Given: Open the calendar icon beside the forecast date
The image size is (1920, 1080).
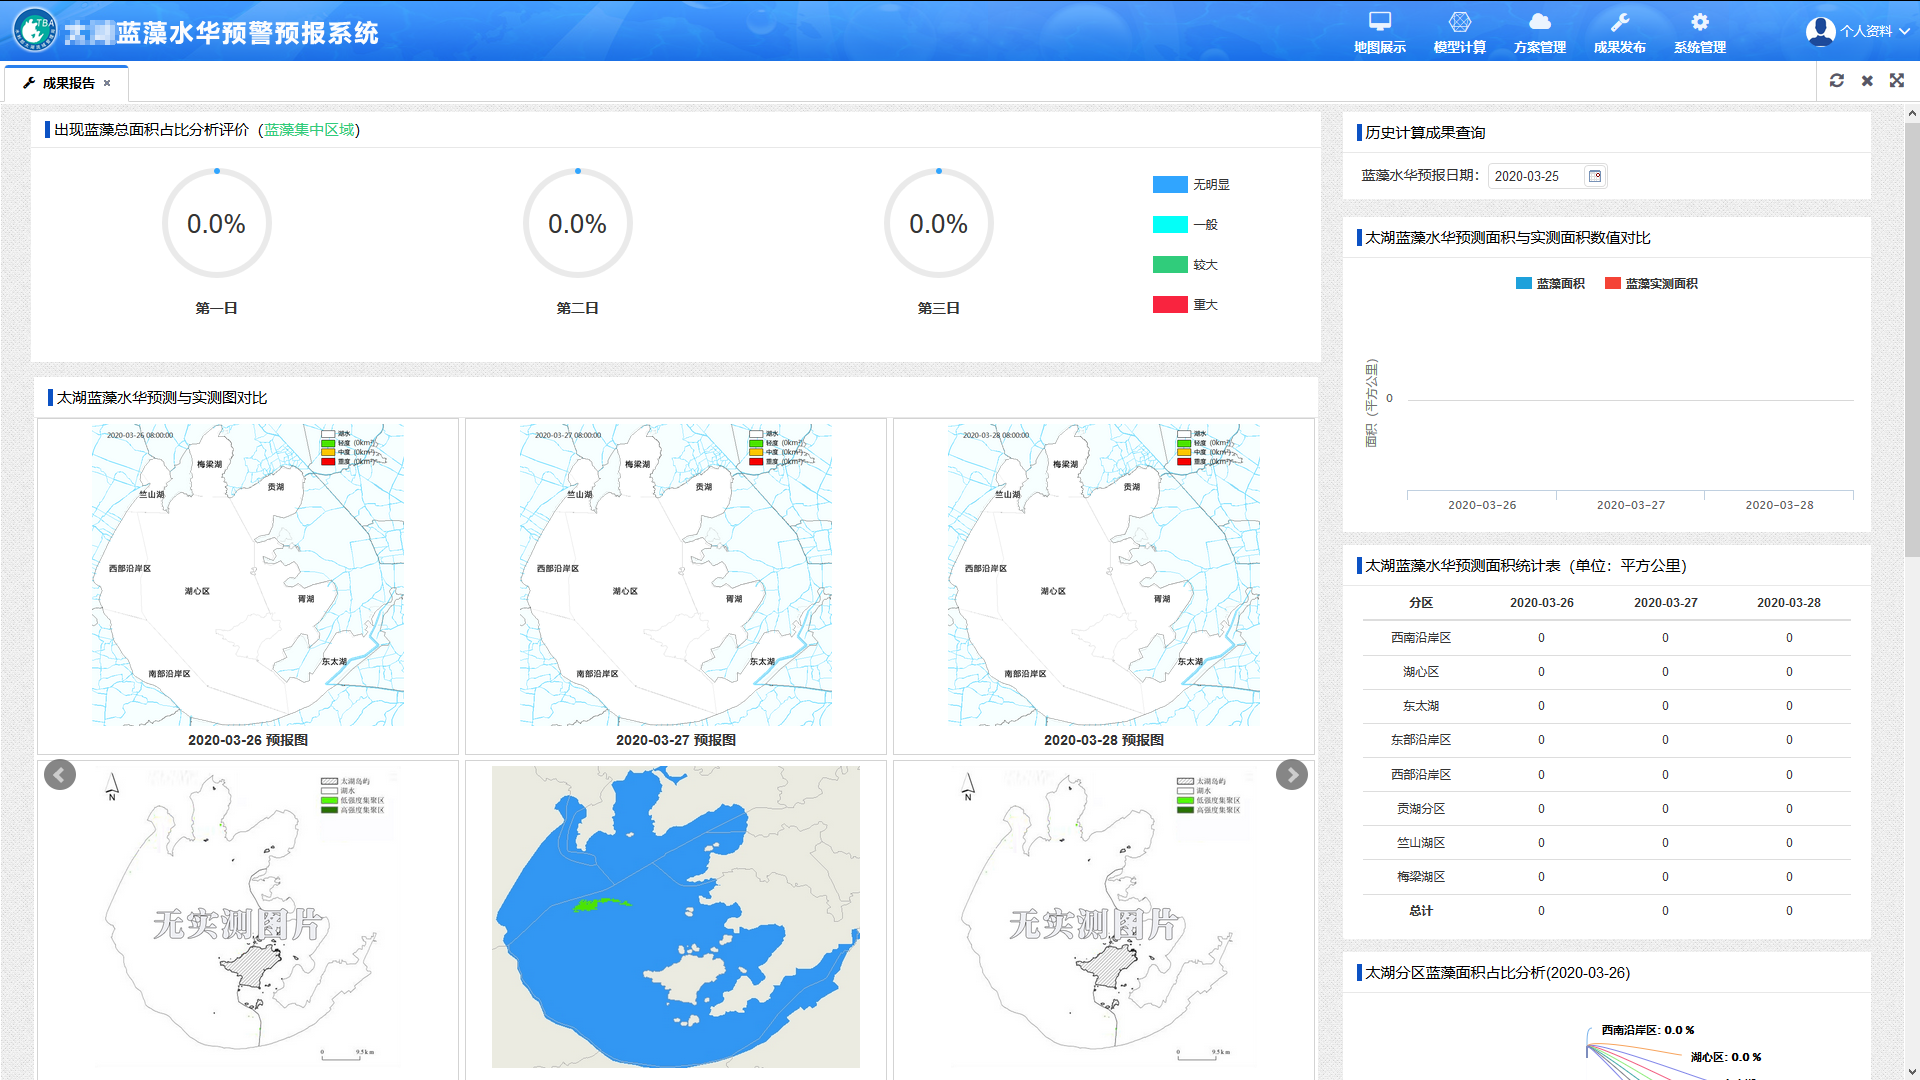Looking at the screenshot, I should point(1595,176).
